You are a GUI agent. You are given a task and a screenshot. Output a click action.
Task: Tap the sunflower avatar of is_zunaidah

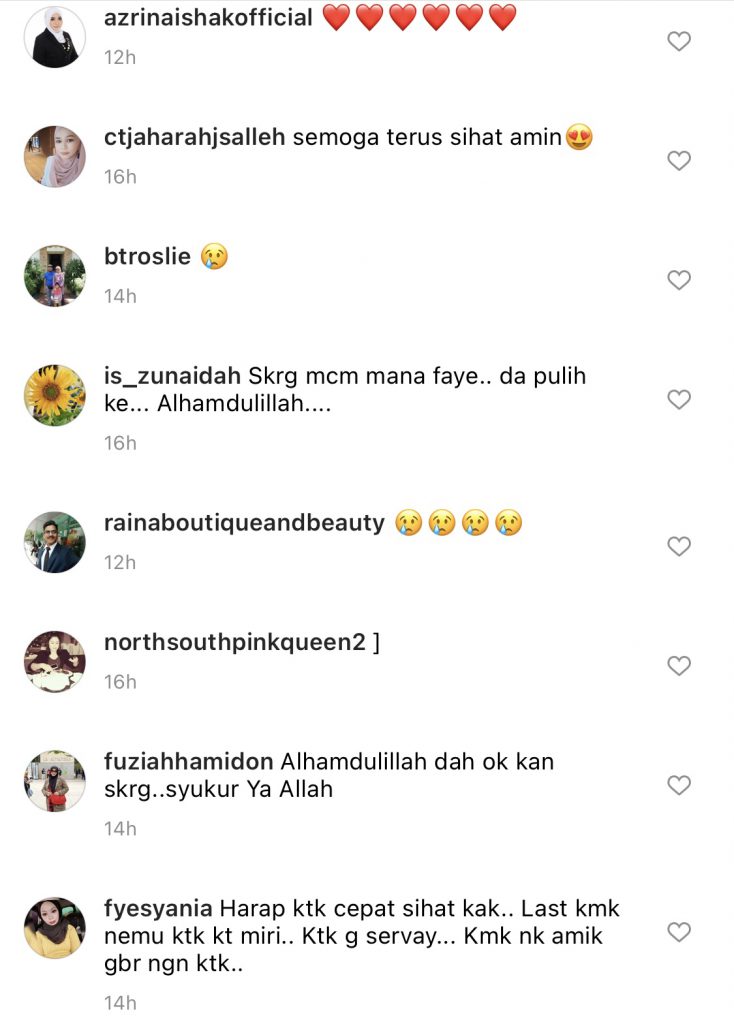tap(55, 395)
